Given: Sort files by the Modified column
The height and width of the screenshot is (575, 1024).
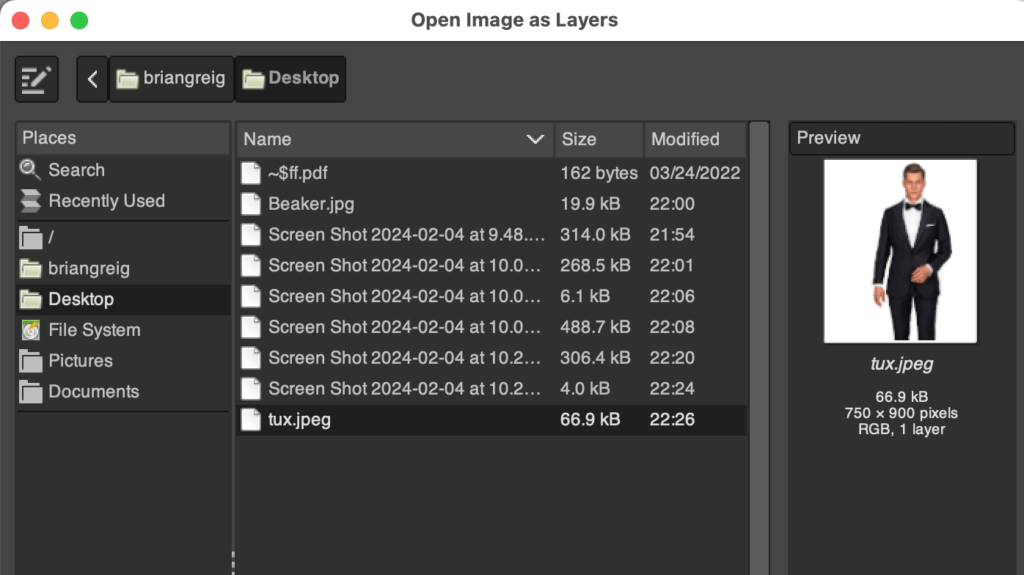Looking at the screenshot, I should [x=693, y=140].
